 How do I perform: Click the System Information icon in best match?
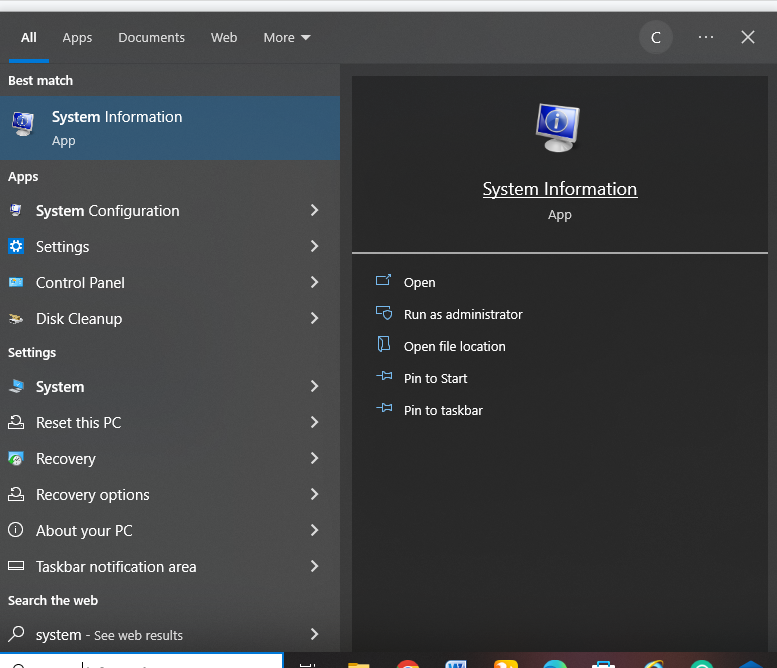[x=23, y=124]
